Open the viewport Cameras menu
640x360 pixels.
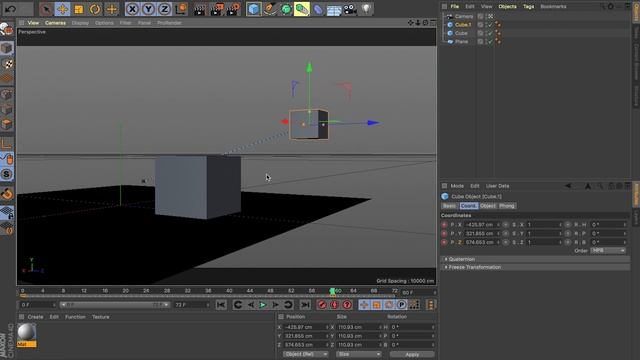coord(55,23)
